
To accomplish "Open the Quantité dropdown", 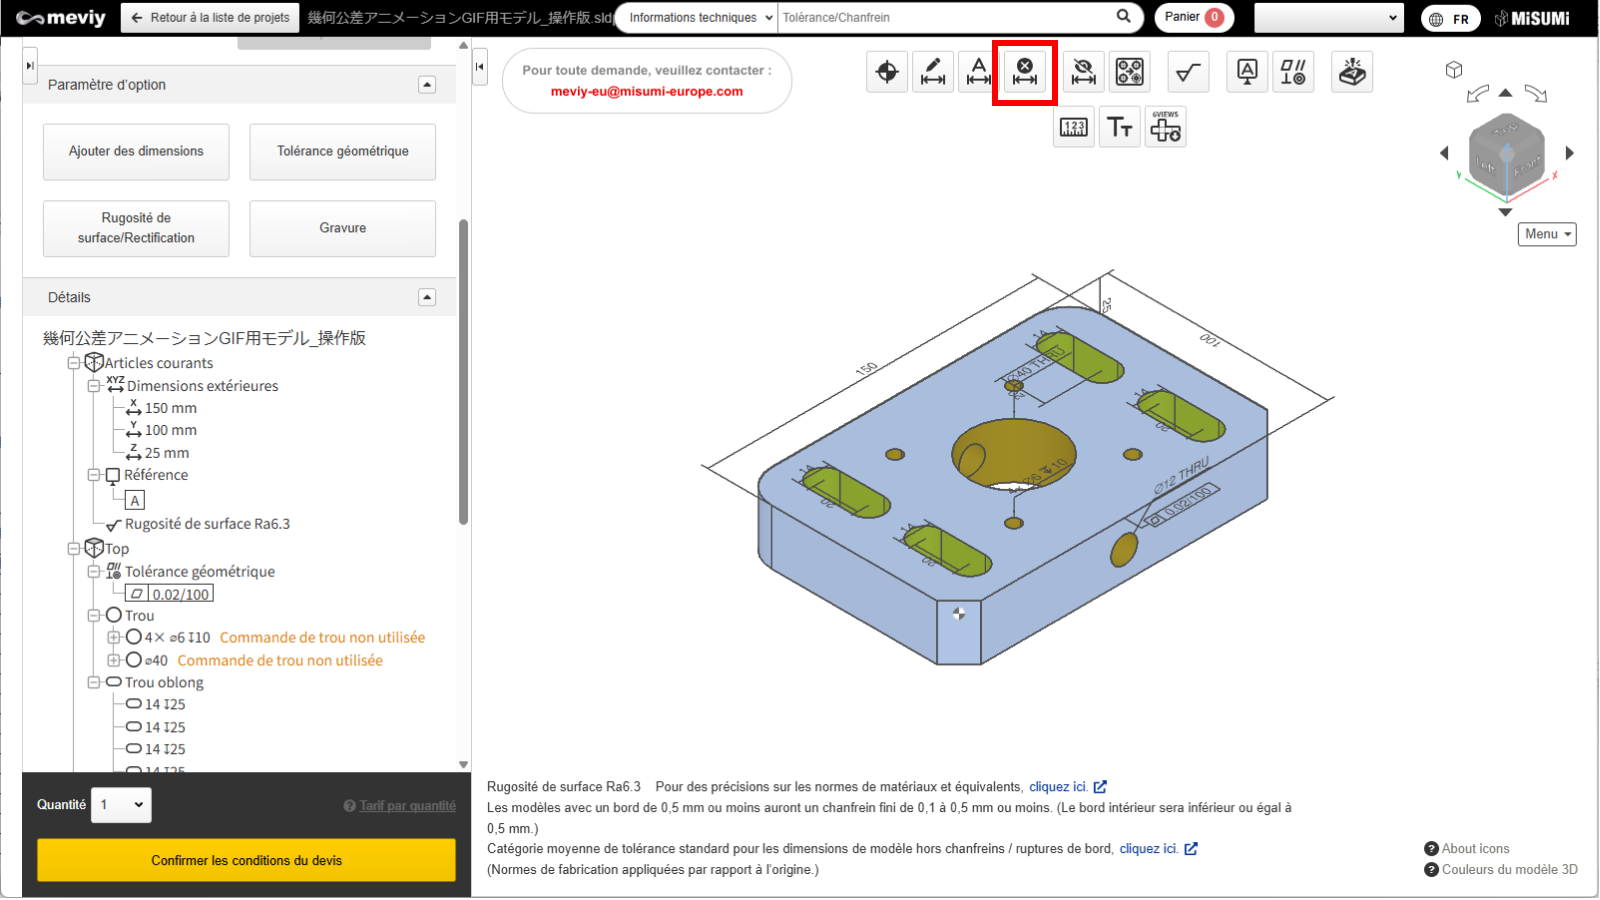I will (x=122, y=805).
